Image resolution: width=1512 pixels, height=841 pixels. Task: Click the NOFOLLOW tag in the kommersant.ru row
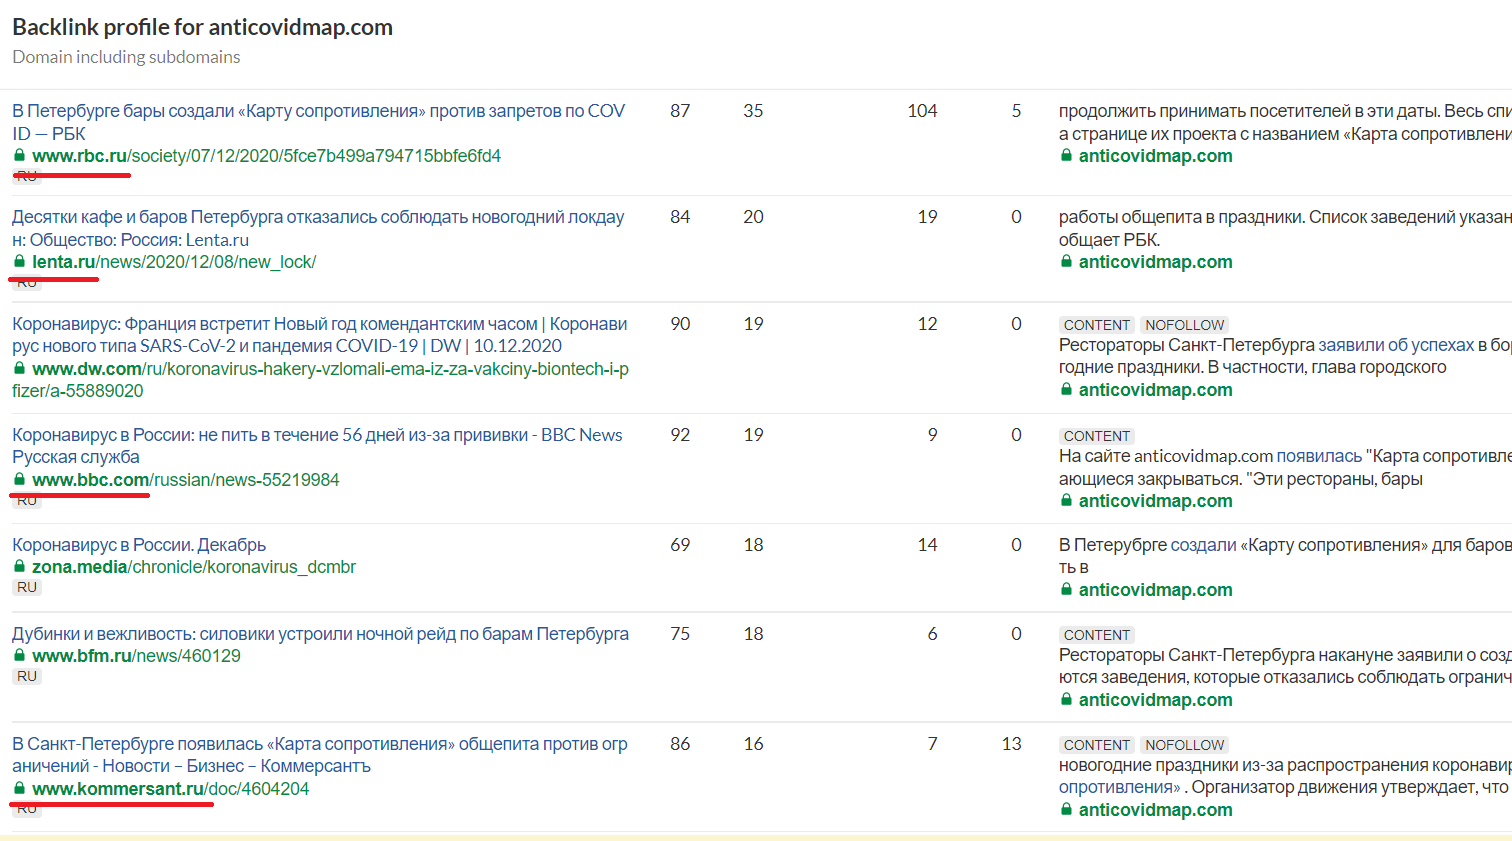click(1184, 745)
